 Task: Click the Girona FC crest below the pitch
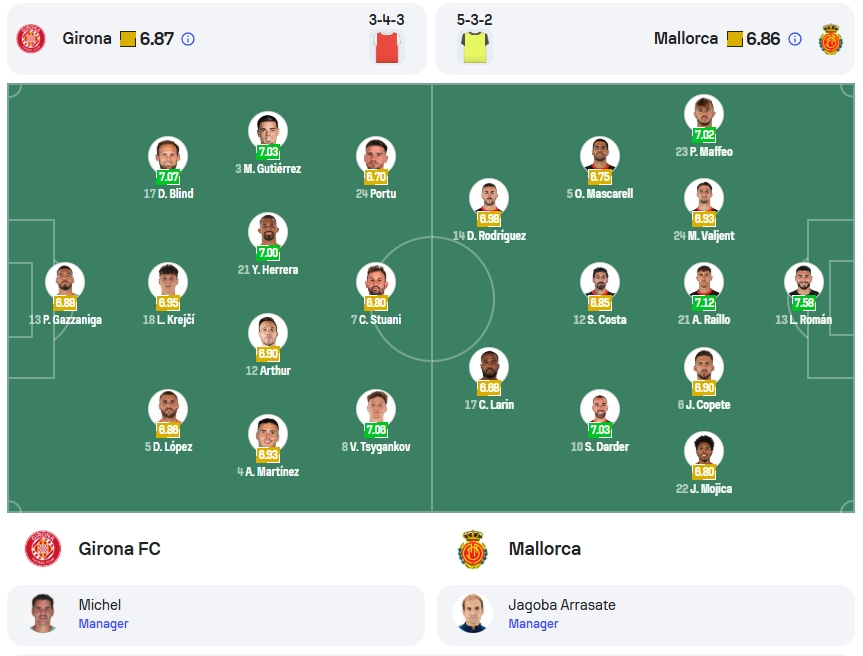pyautogui.click(x=43, y=548)
